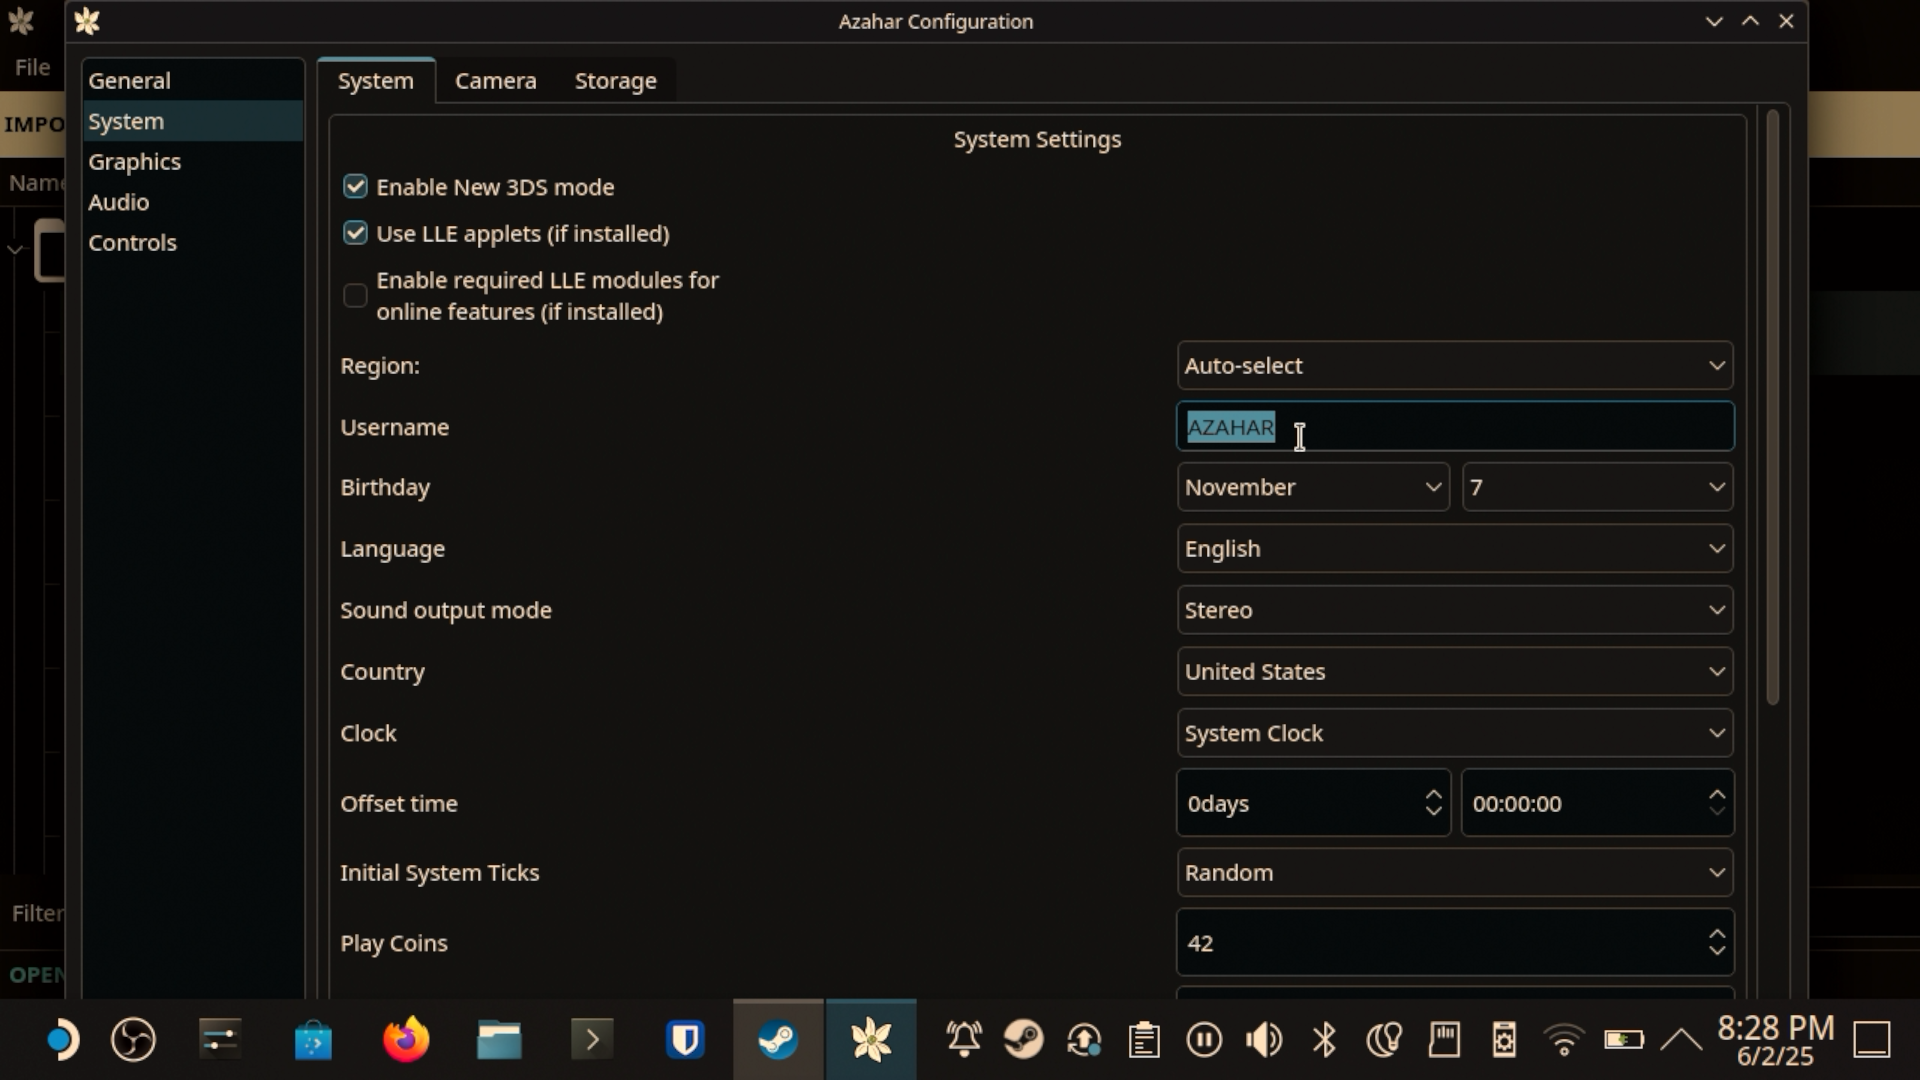Screen dimensions: 1920x1080
Task: Expand hidden system tray icons arrow
Action: (x=1682, y=1040)
